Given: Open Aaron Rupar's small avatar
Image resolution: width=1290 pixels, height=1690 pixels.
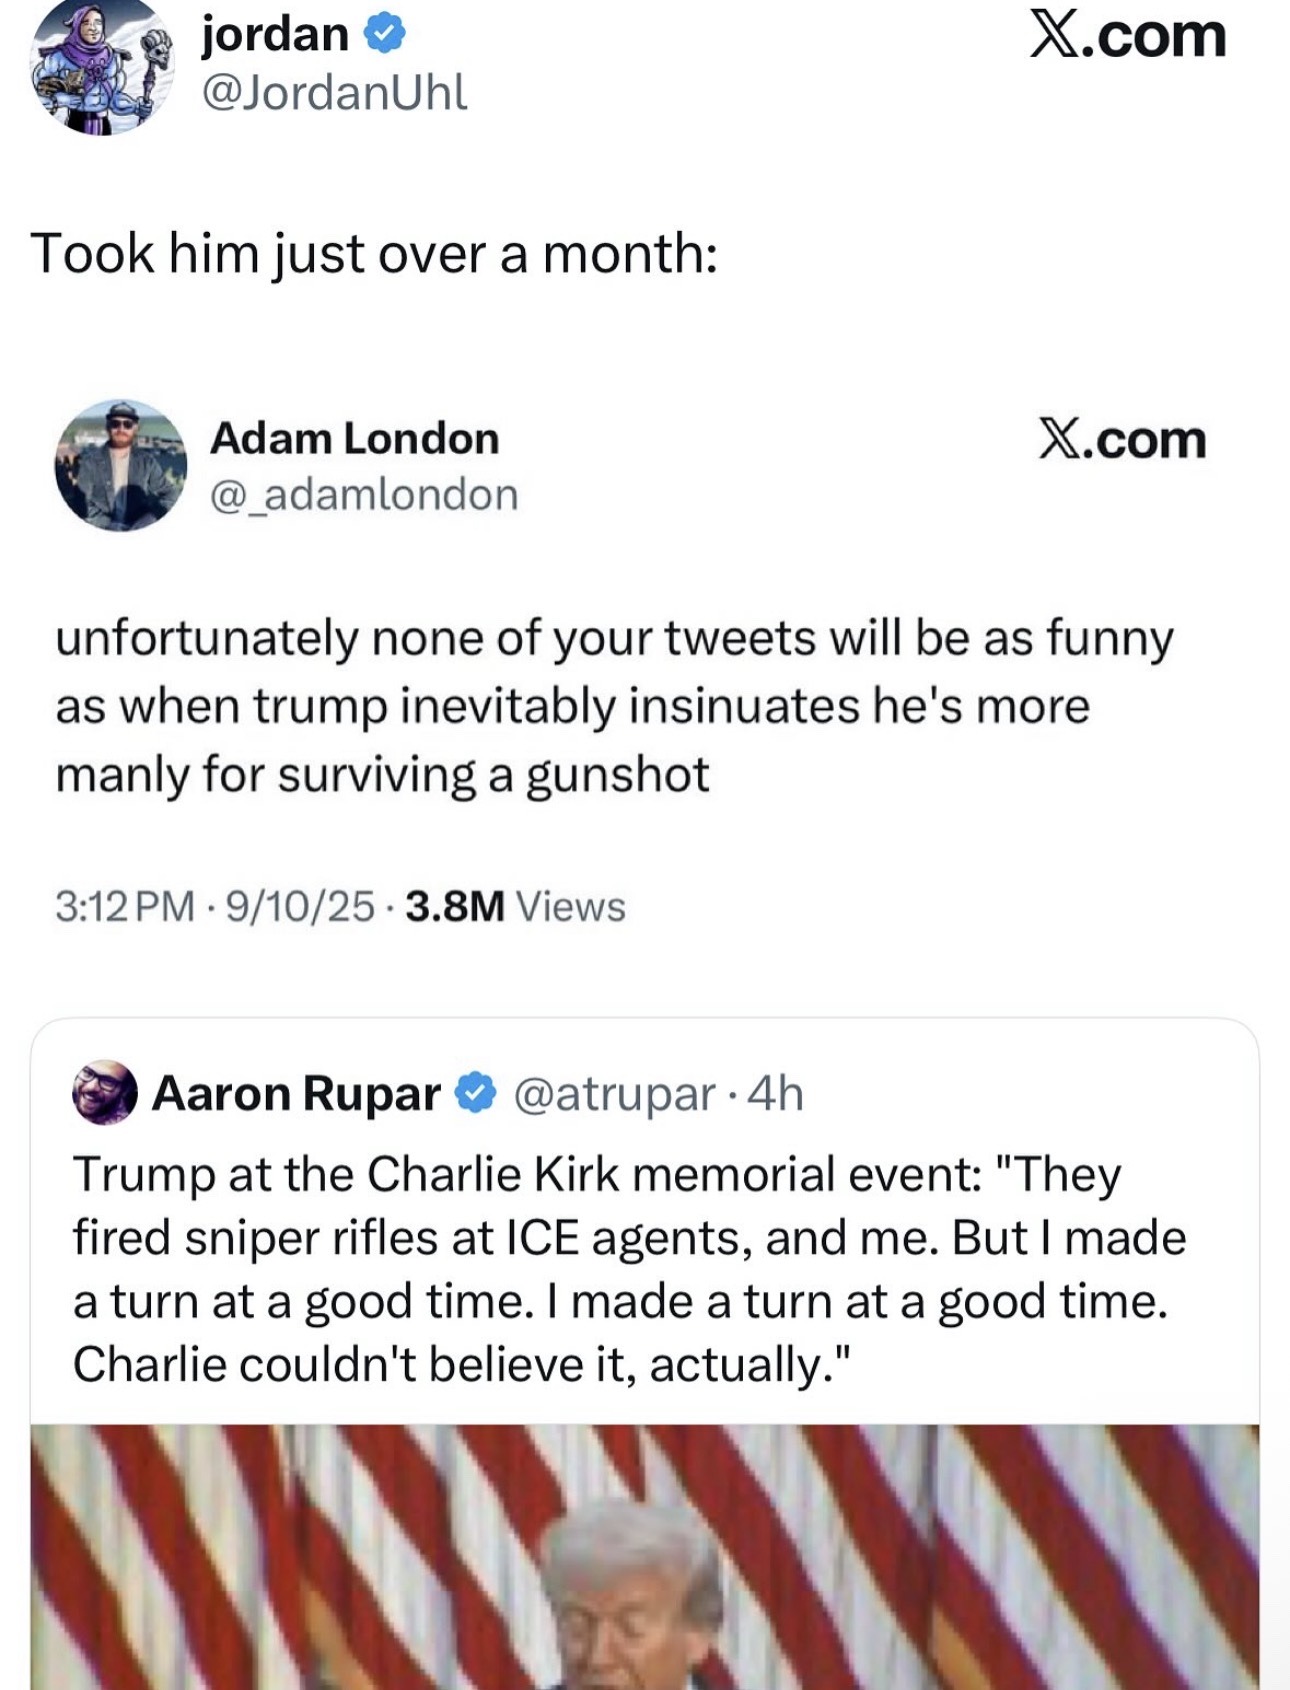Looking at the screenshot, I should click(104, 1092).
